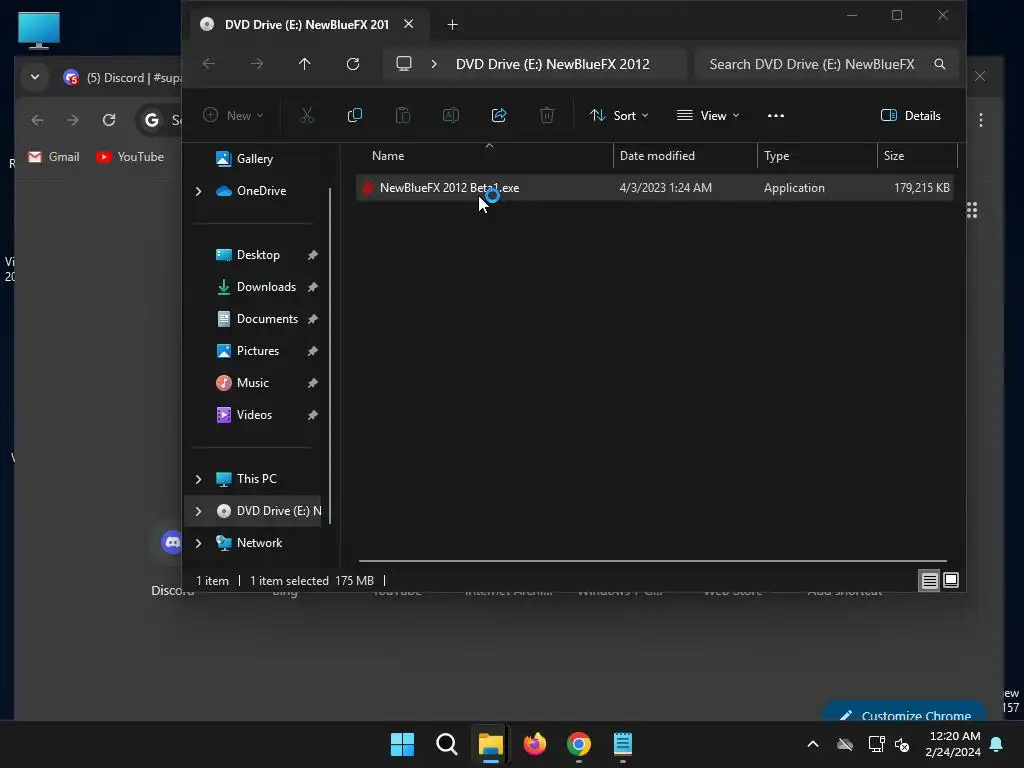The width and height of the screenshot is (1024, 768).
Task: Open Gmail bookmark in Chrome
Action: 54,157
